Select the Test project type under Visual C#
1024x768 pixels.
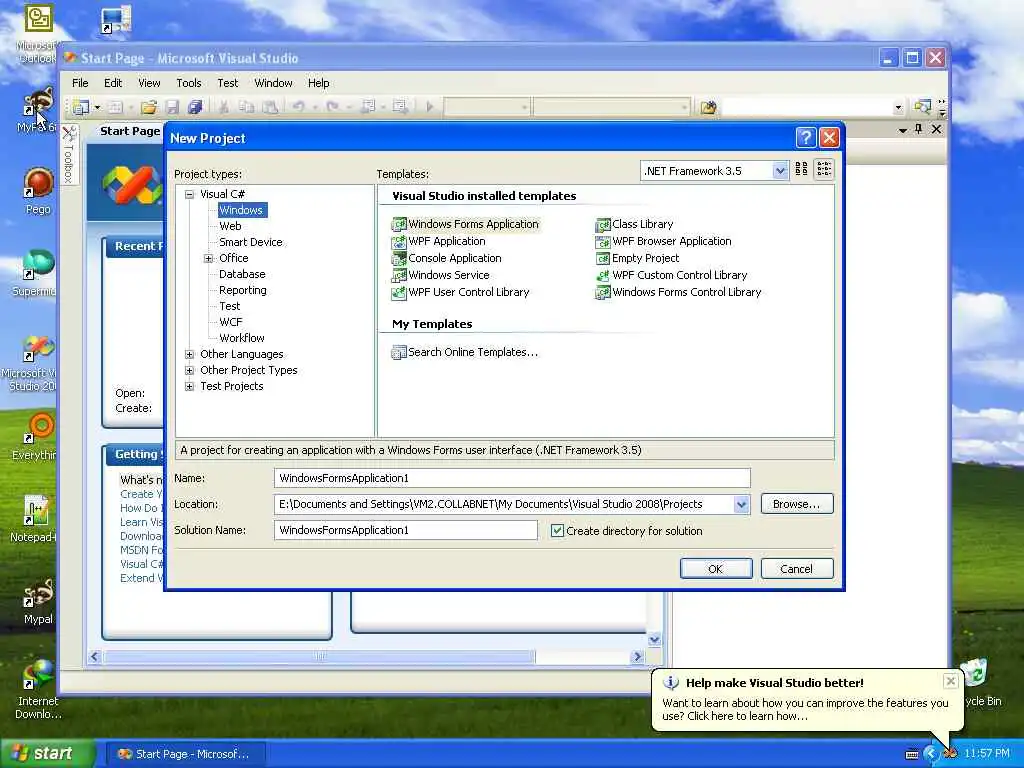coord(230,306)
